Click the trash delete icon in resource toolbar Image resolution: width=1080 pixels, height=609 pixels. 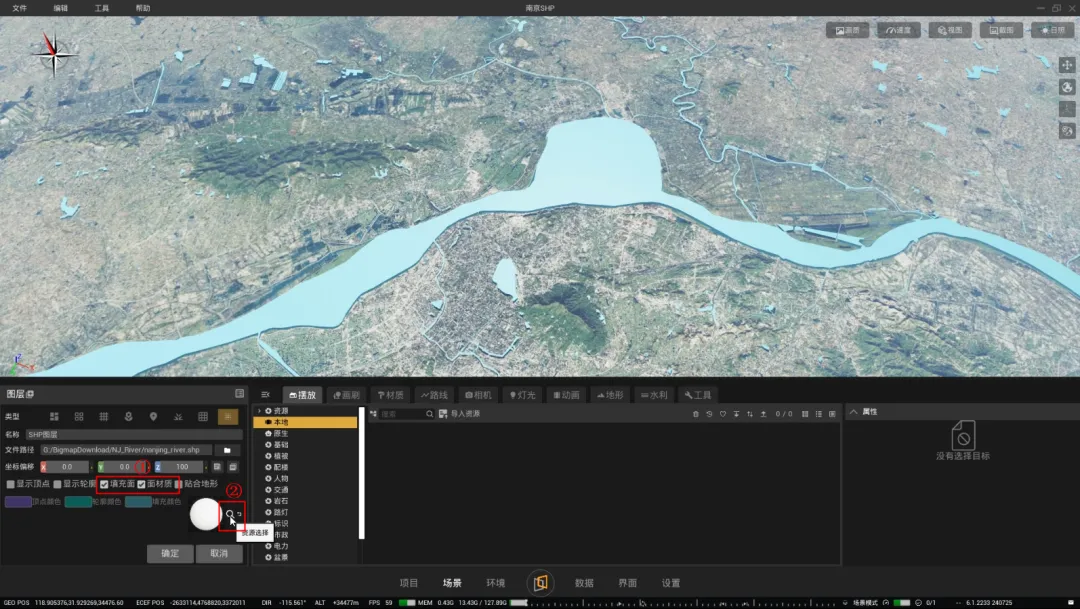click(x=696, y=414)
